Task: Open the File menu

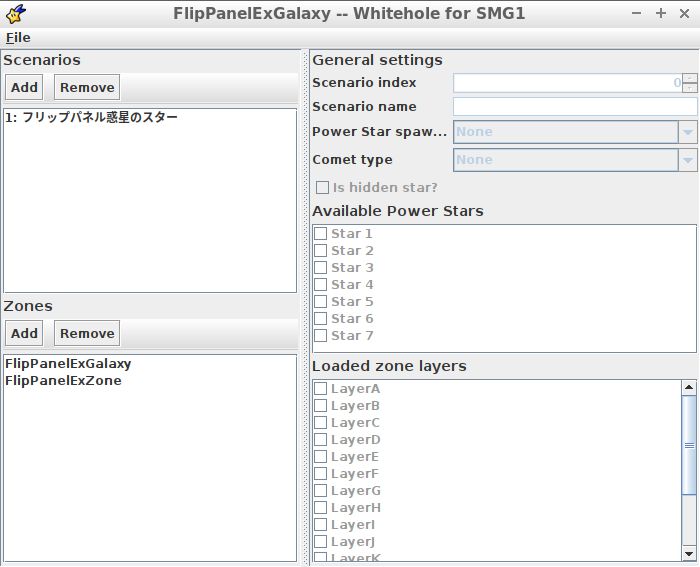Action: (x=18, y=38)
